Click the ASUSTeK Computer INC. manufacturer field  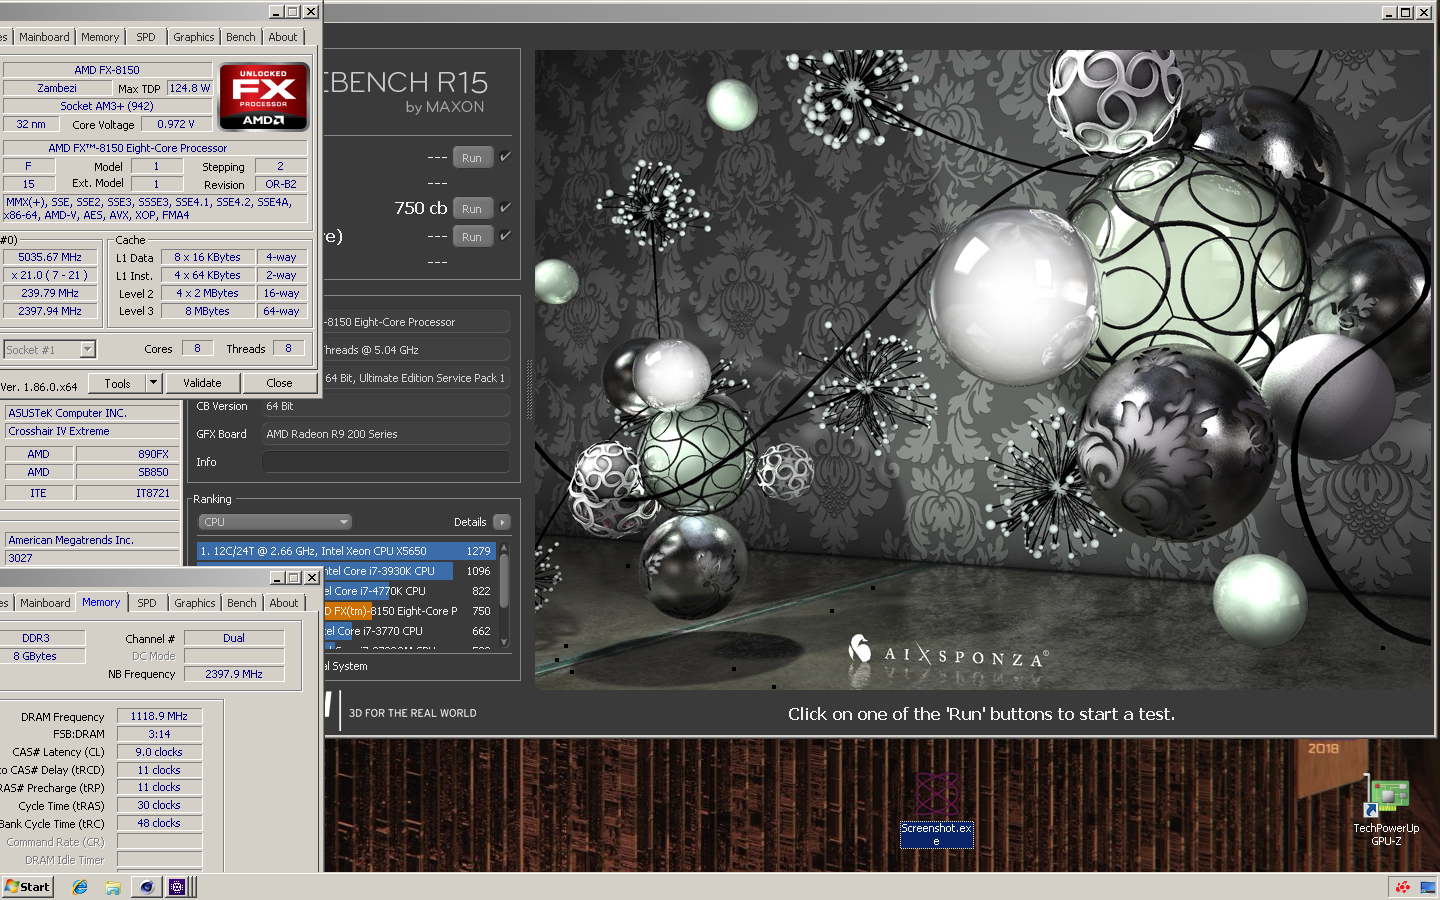tap(93, 413)
